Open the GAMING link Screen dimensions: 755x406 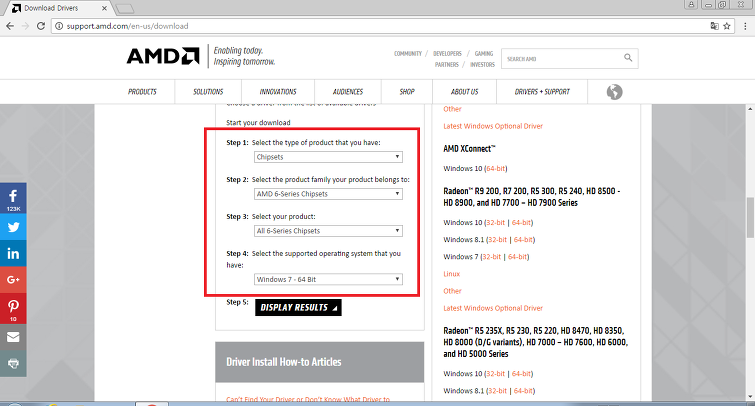pyautogui.click(x=484, y=53)
